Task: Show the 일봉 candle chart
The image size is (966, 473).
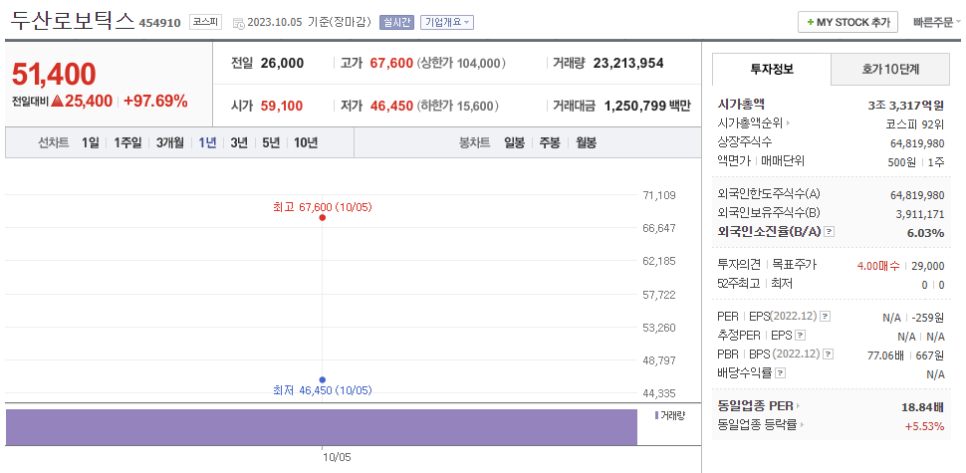Action: (x=514, y=143)
